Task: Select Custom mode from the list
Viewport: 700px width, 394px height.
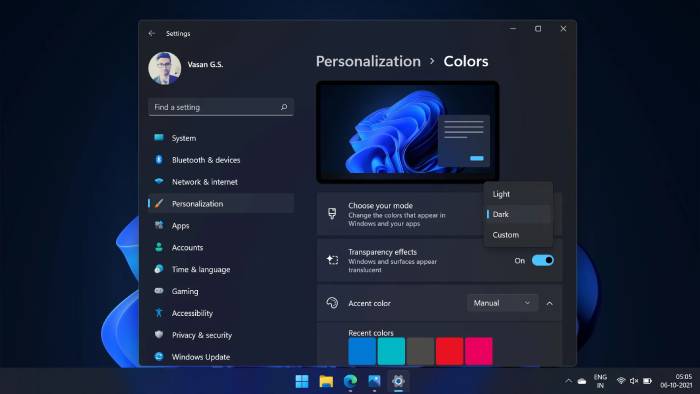Action: click(x=518, y=235)
